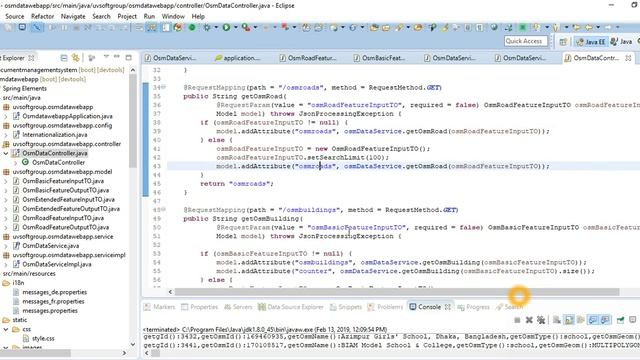
Task: Select the uvsoftgroup.osmdatawebapp.model package
Action: (62, 172)
